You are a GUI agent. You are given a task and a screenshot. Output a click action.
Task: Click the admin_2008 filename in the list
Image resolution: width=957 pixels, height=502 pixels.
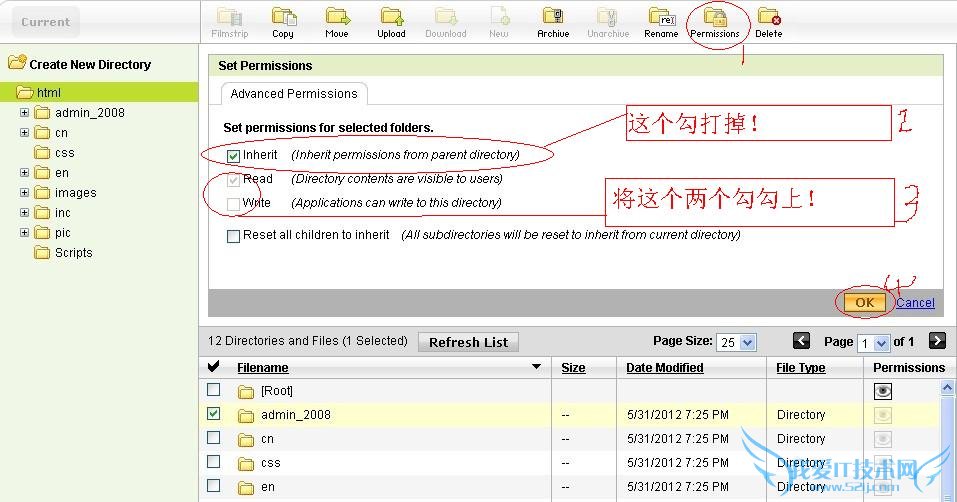[295, 415]
